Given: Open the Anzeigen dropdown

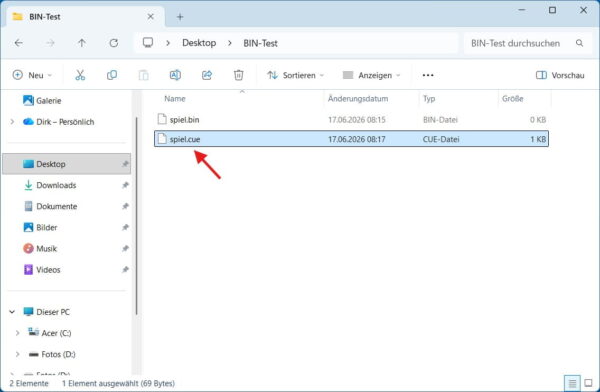Looking at the screenshot, I should click(372, 75).
